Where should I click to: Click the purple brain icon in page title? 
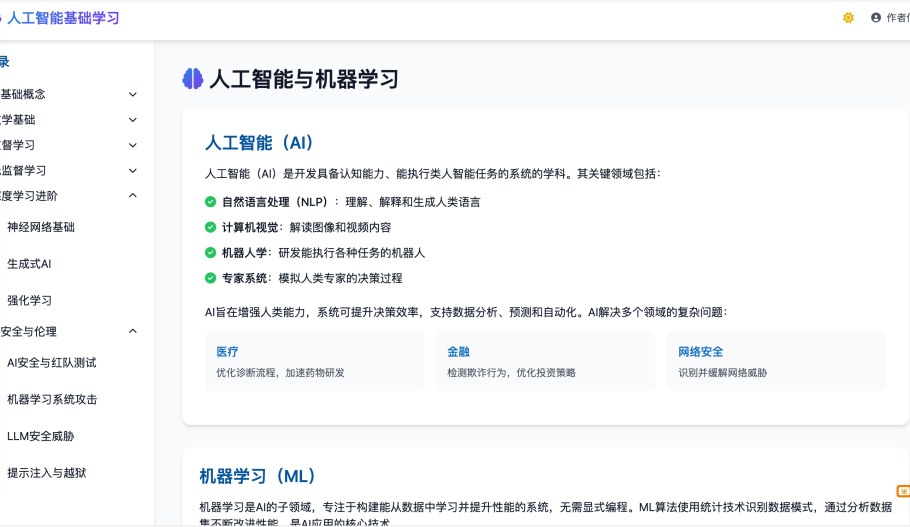coord(193,79)
